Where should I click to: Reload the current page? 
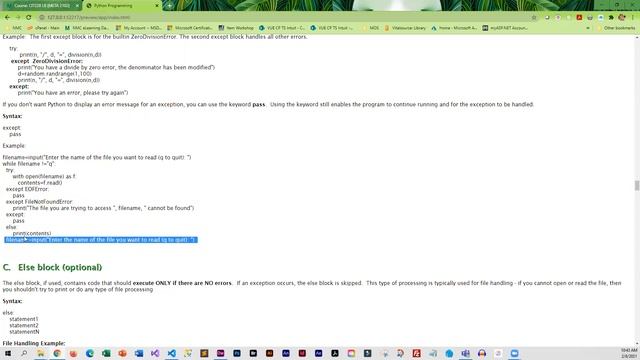(x=28, y=18)
